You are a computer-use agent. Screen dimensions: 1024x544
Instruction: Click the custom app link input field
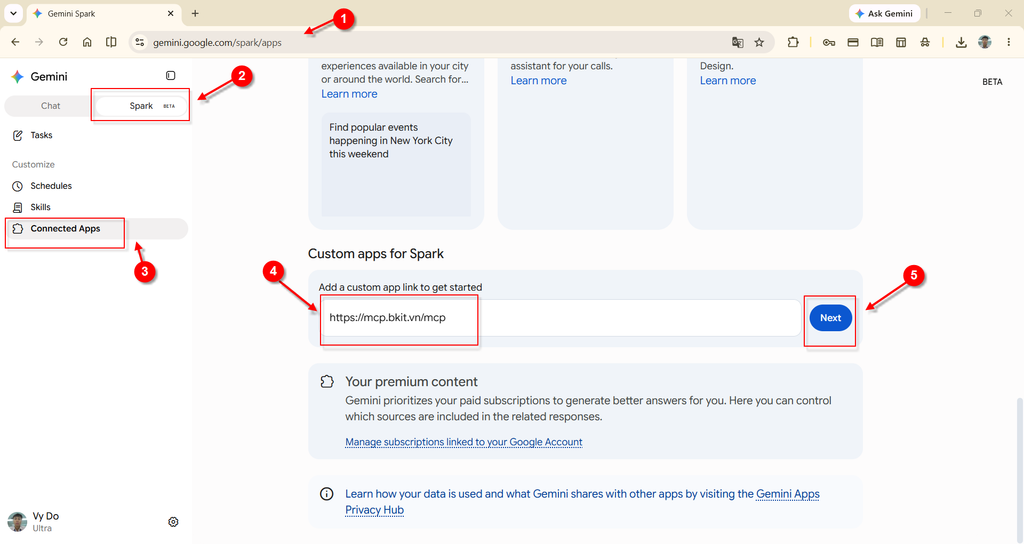coord(562,318)
